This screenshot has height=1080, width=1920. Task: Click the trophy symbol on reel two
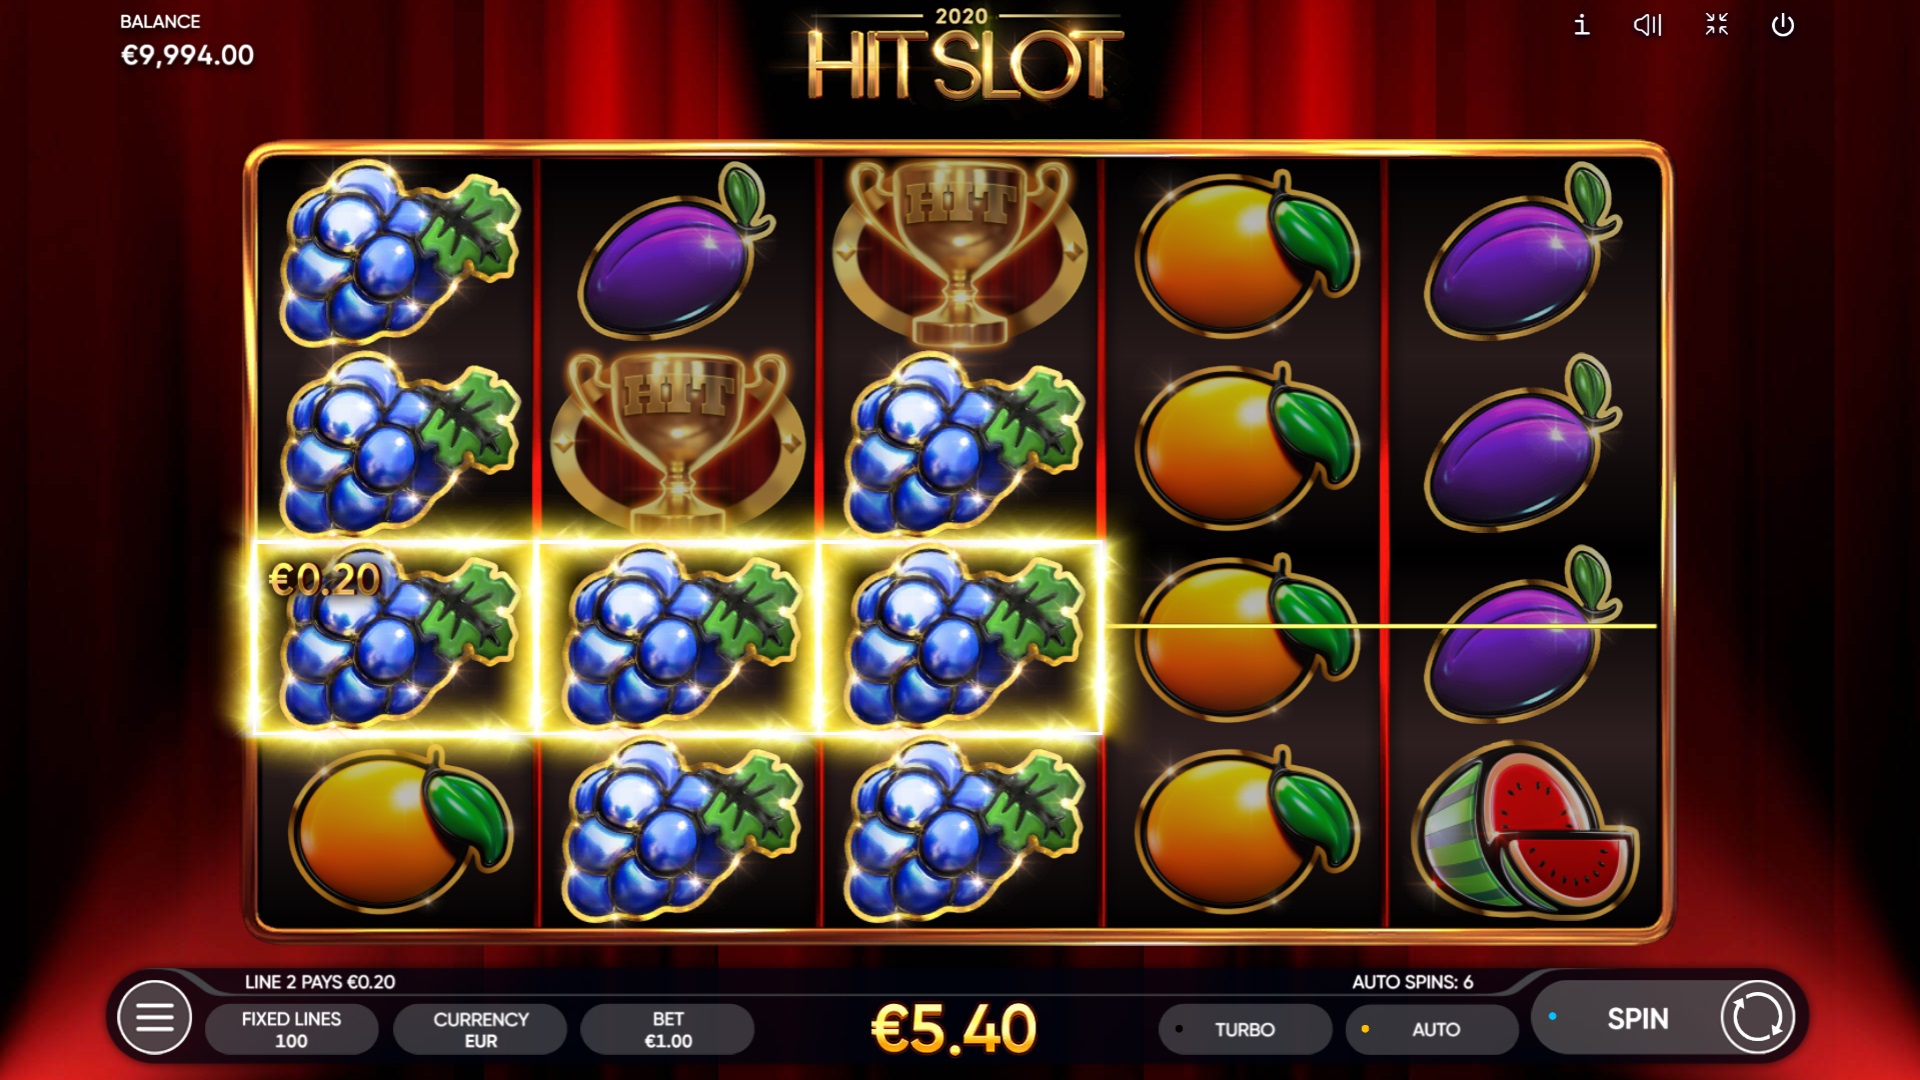click(678, 442)
